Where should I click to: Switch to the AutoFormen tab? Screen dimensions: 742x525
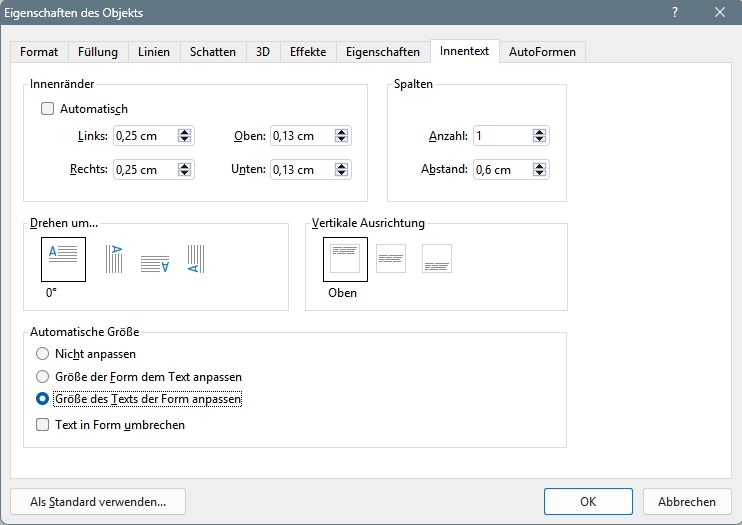click(x=542, y=52)
